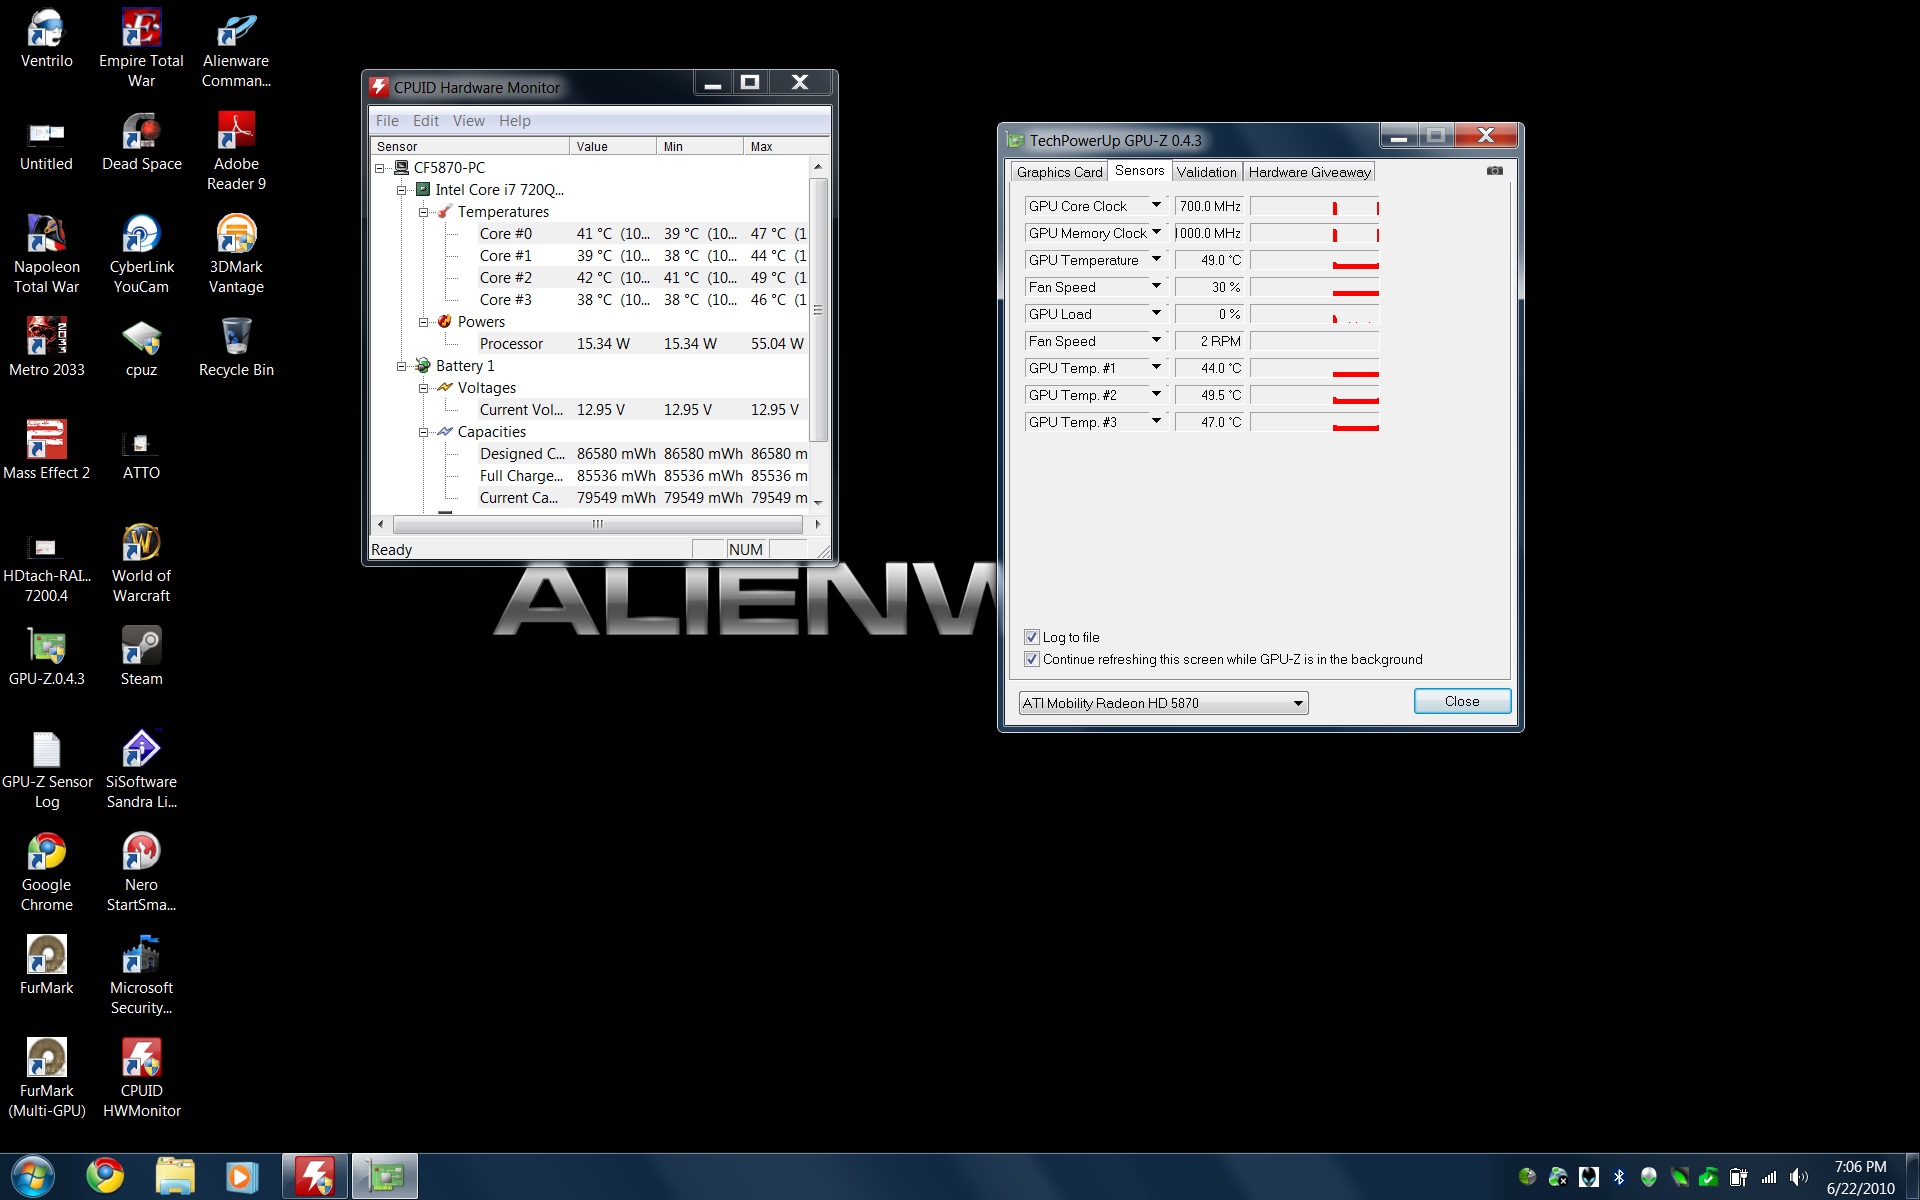The height and width of the screenshot is (1200, 1920).
Task: Open the View menu in HWMonitor
Action: click(468, 121)
